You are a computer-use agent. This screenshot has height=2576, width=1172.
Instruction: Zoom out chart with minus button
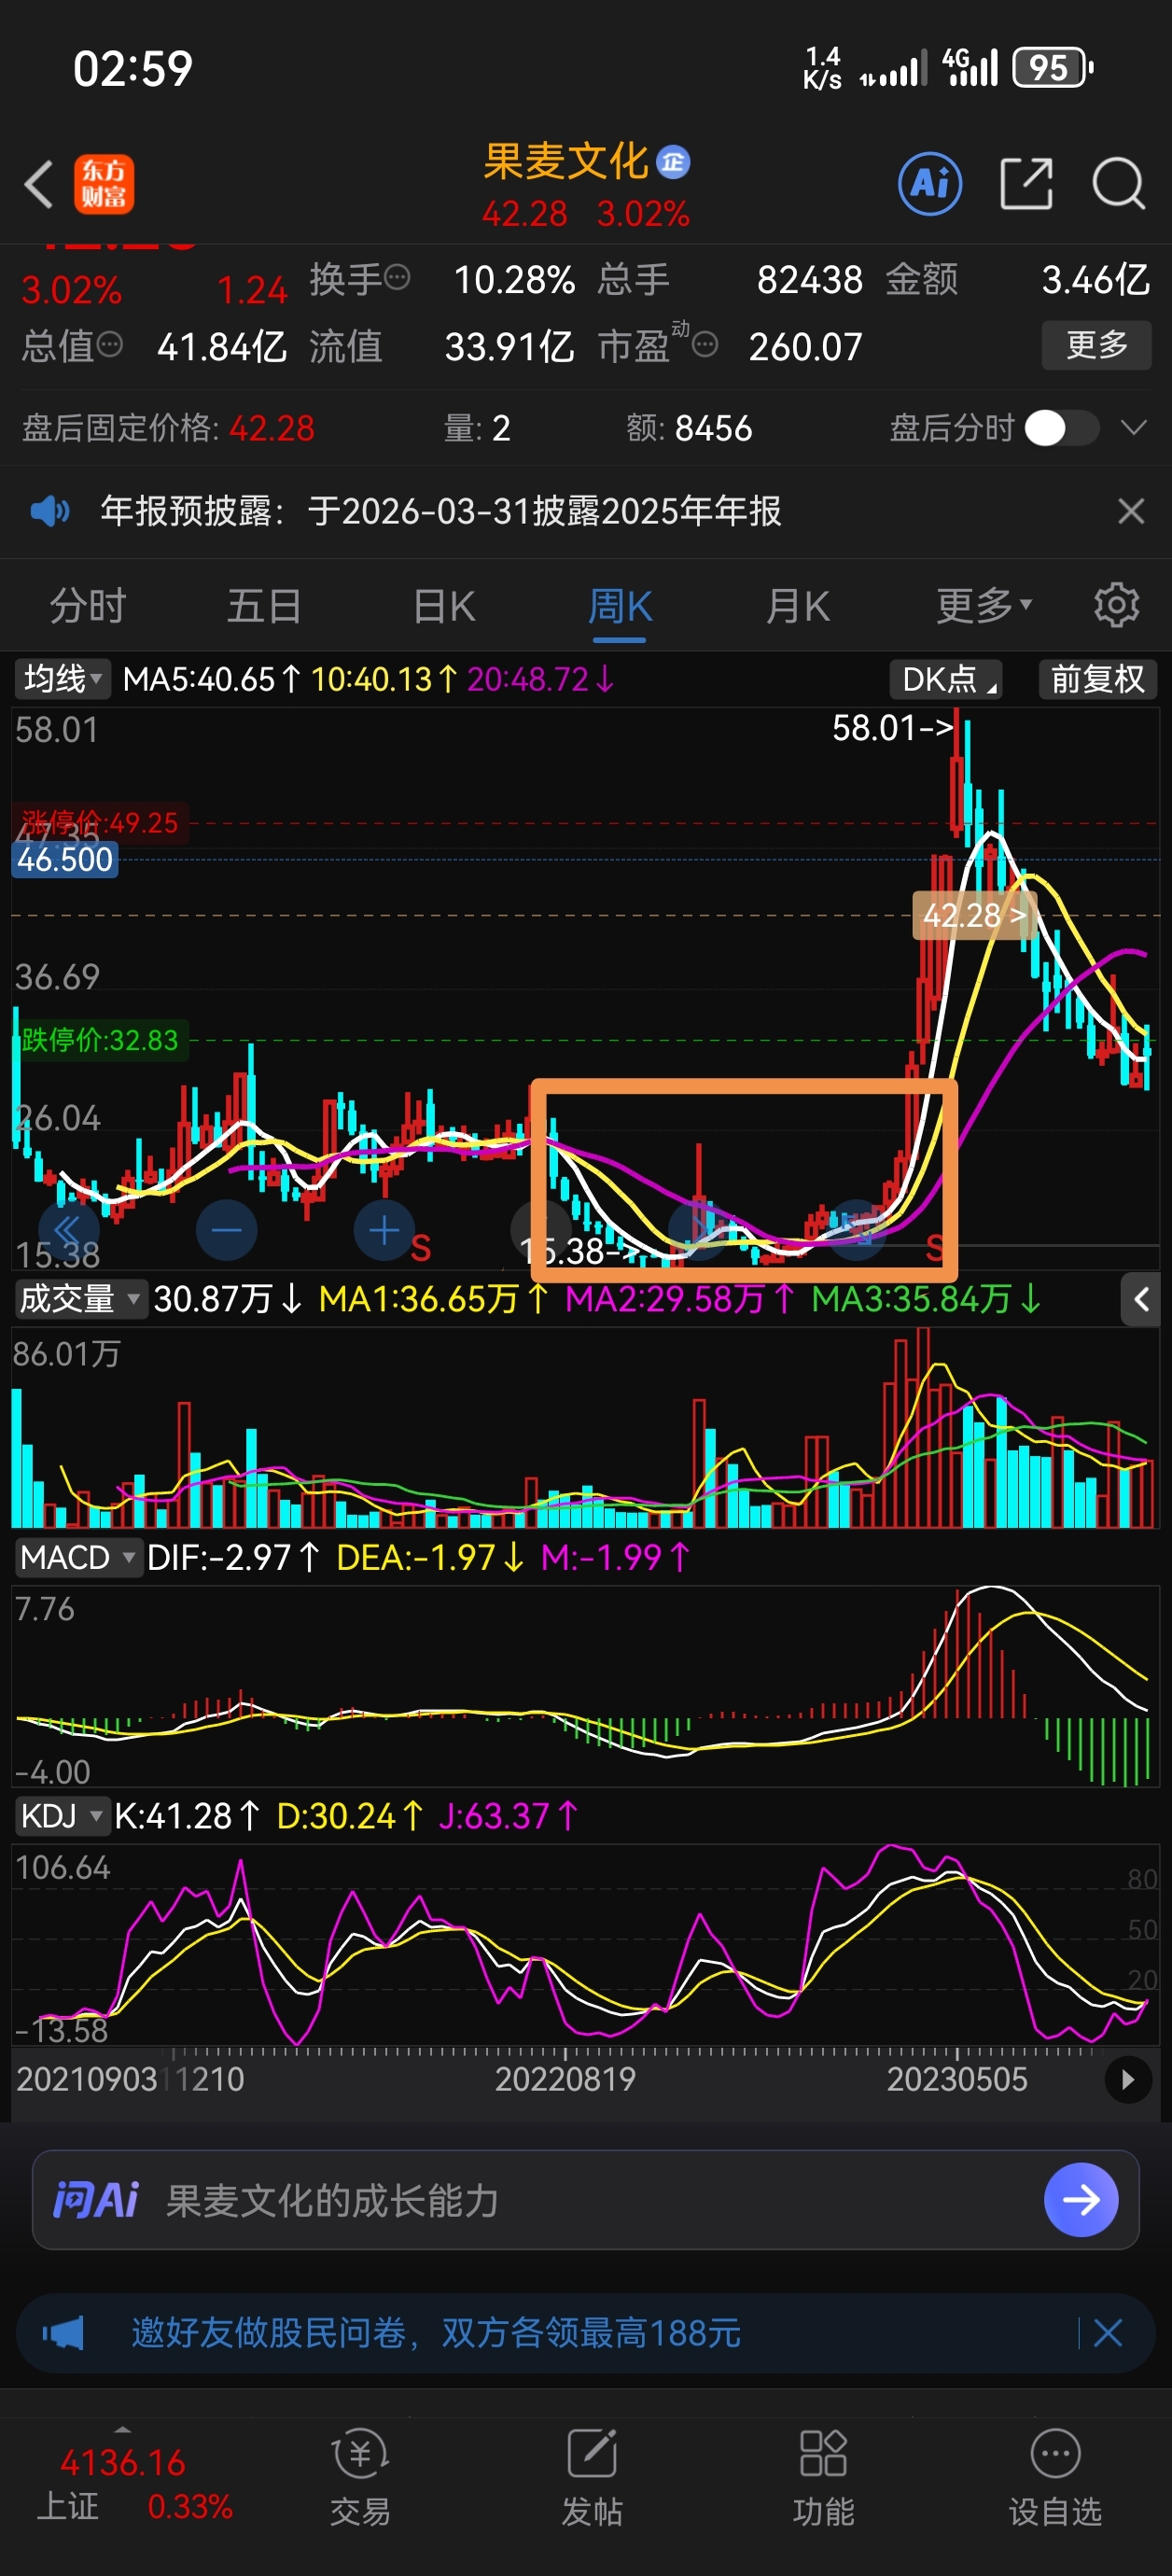(x=227, y=1230)
